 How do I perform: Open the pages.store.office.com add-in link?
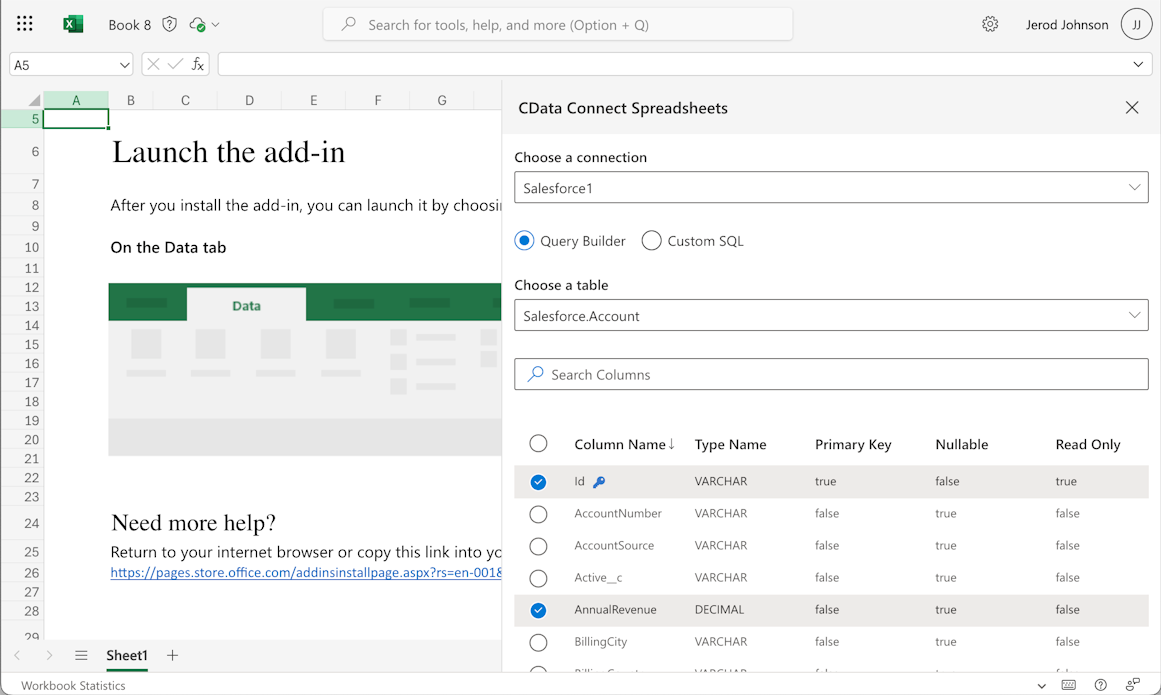[305, 573]
